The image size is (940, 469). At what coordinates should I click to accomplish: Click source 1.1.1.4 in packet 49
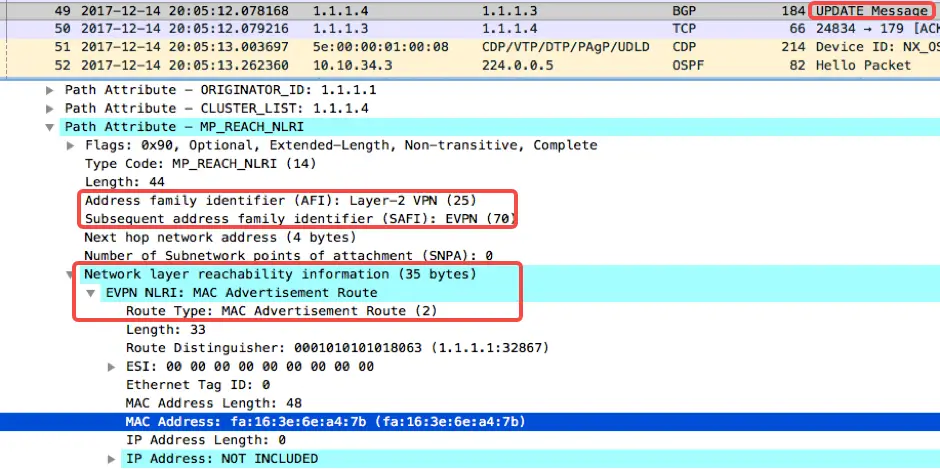[341, 11]
